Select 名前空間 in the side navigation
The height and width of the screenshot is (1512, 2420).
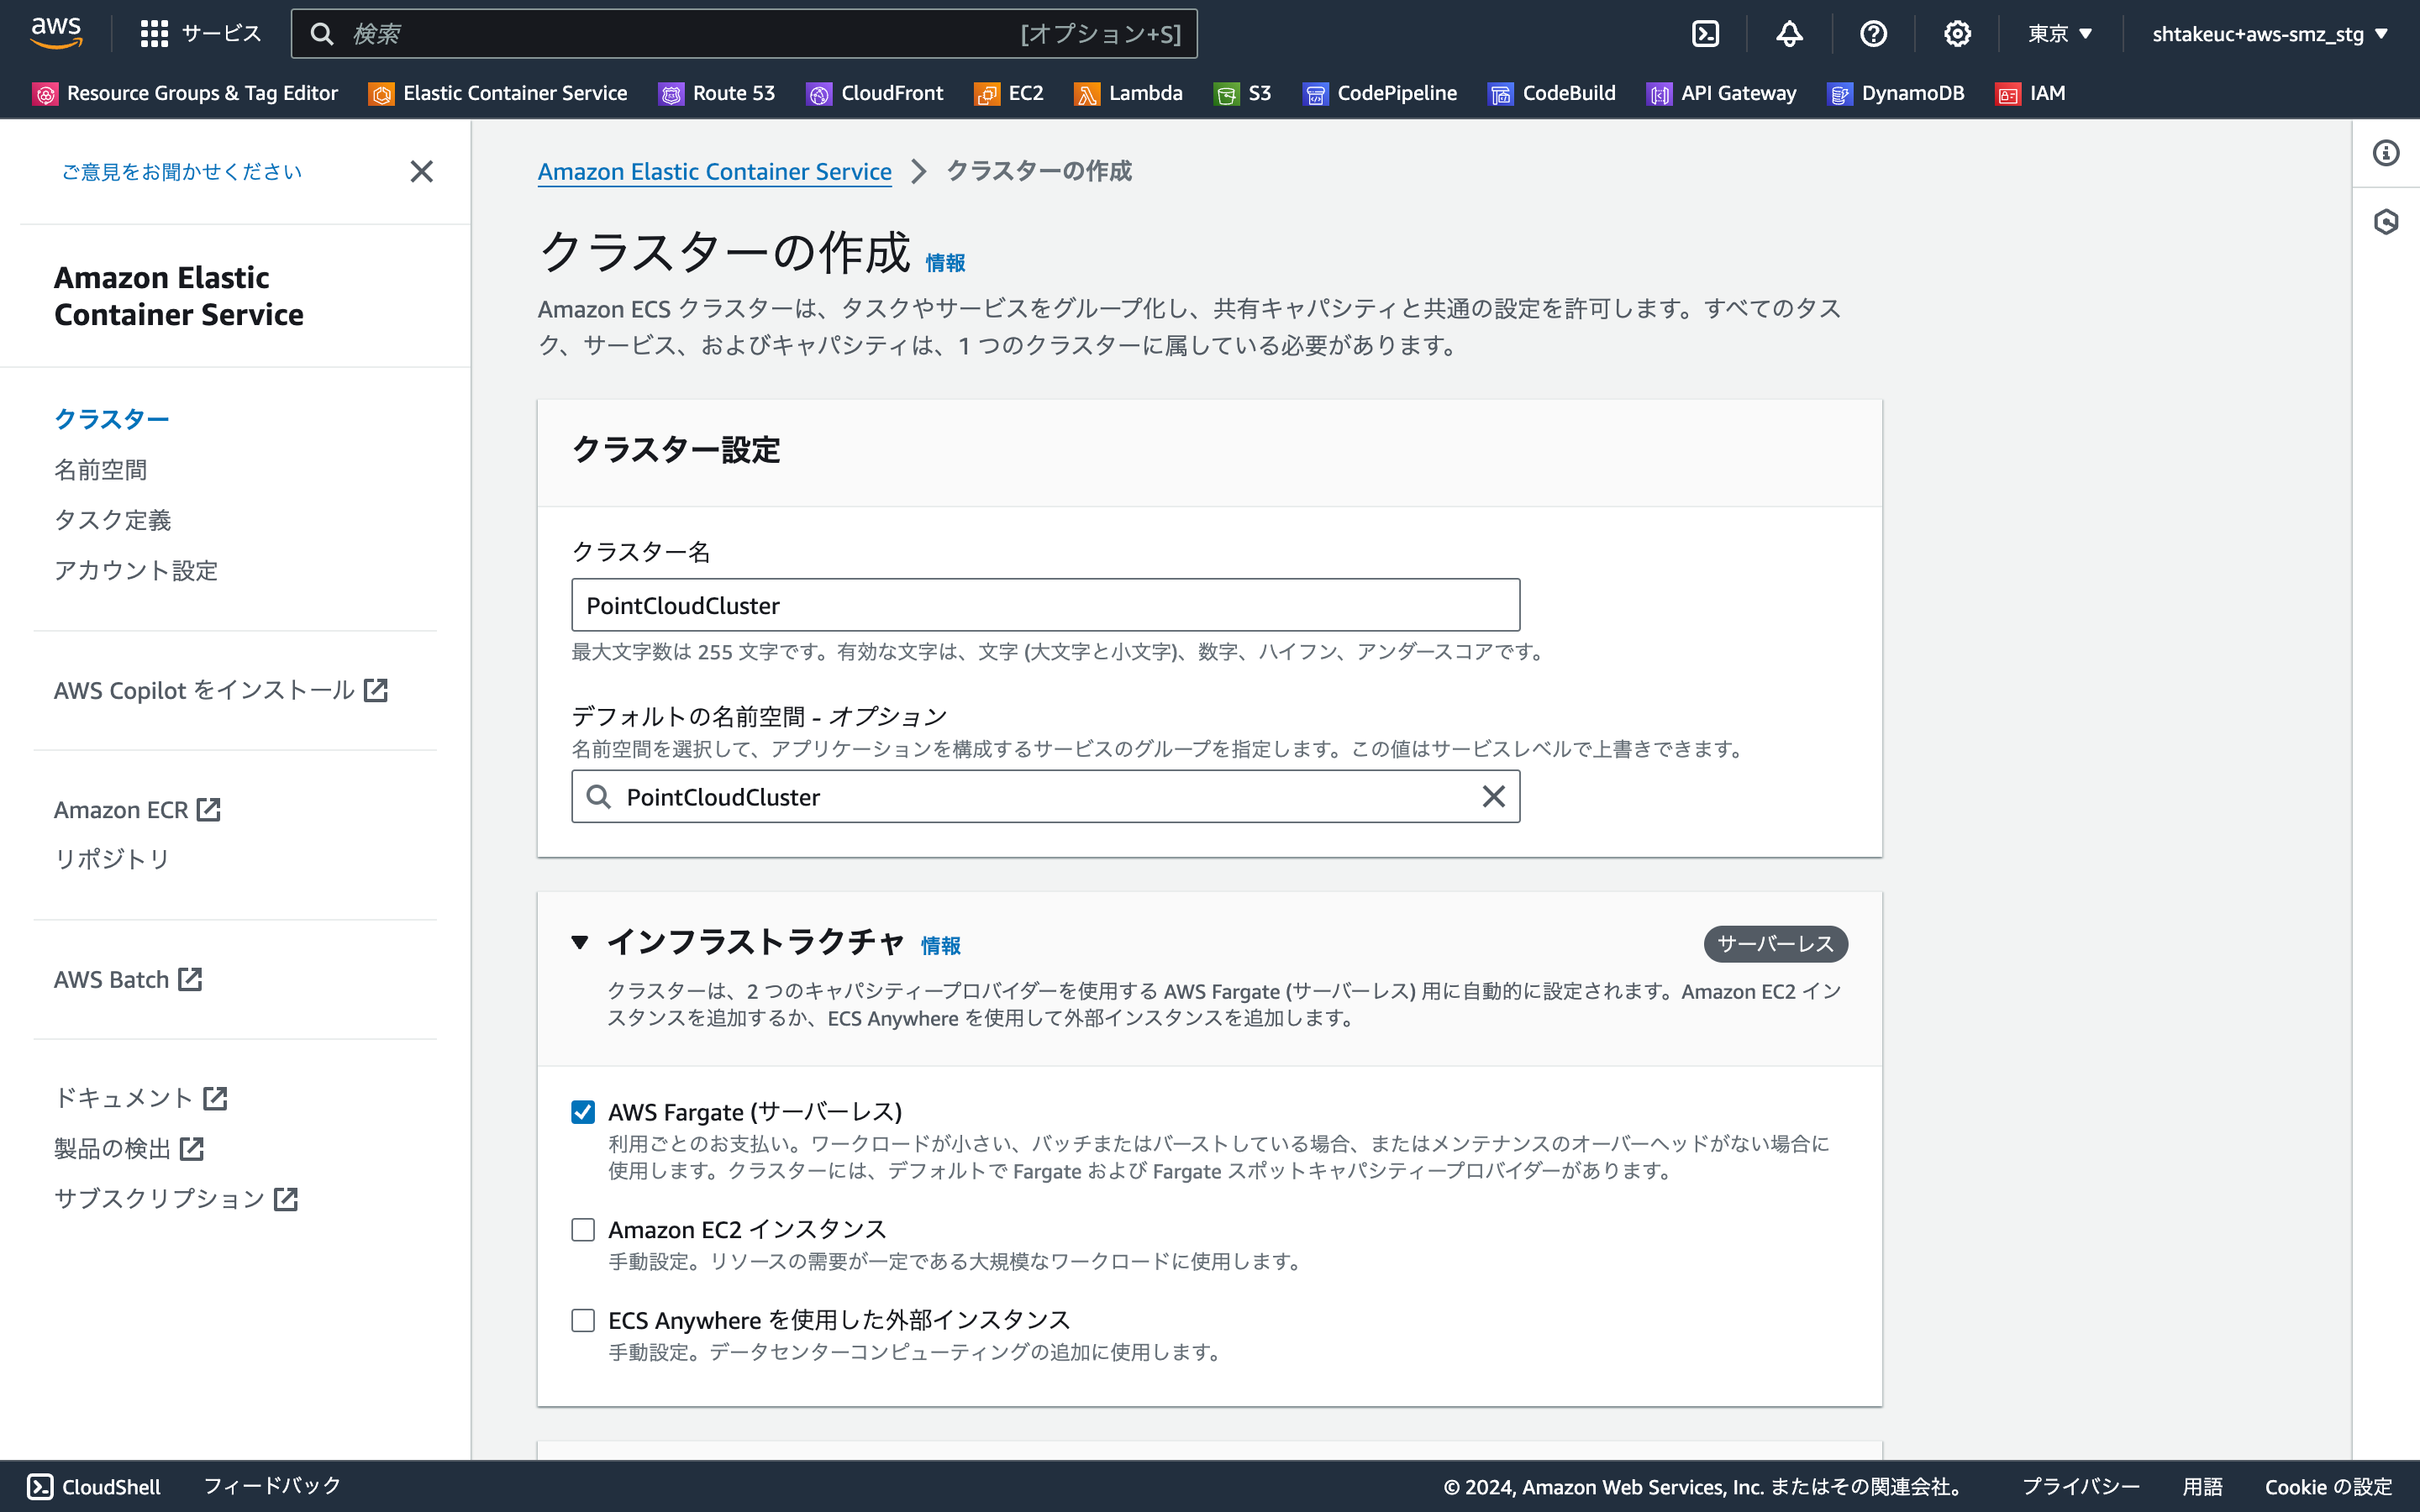click(x=101, y=469)
